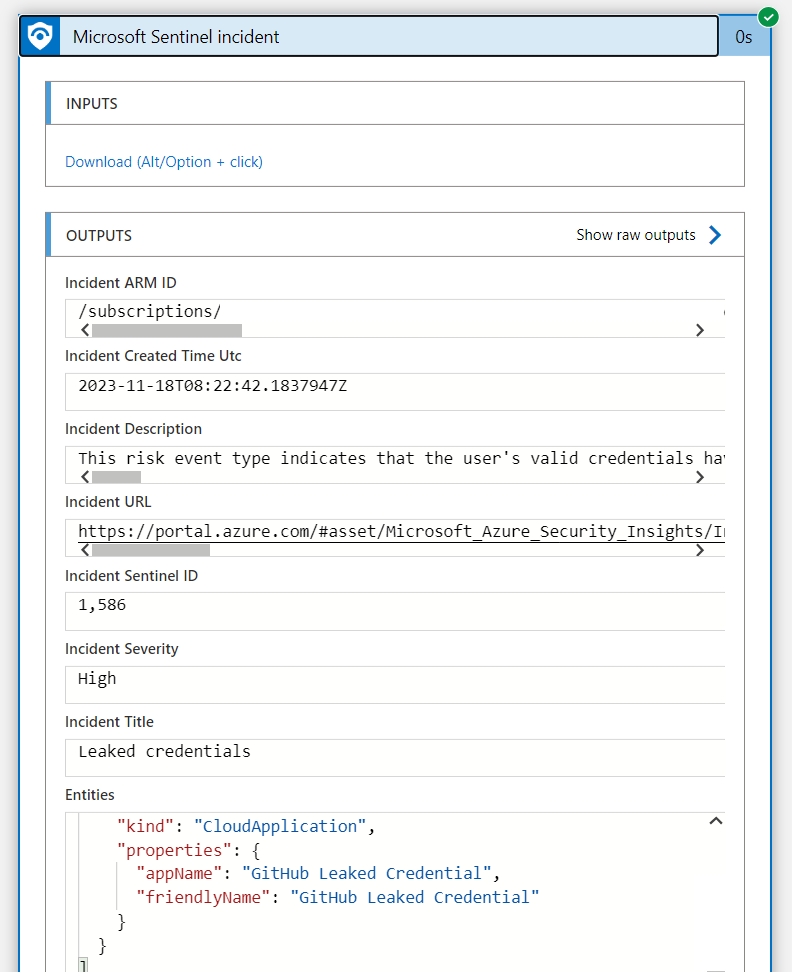Screen dimensions: 793x973
Task: Click the Incident ARM ID label
Action: click(121, 283)
